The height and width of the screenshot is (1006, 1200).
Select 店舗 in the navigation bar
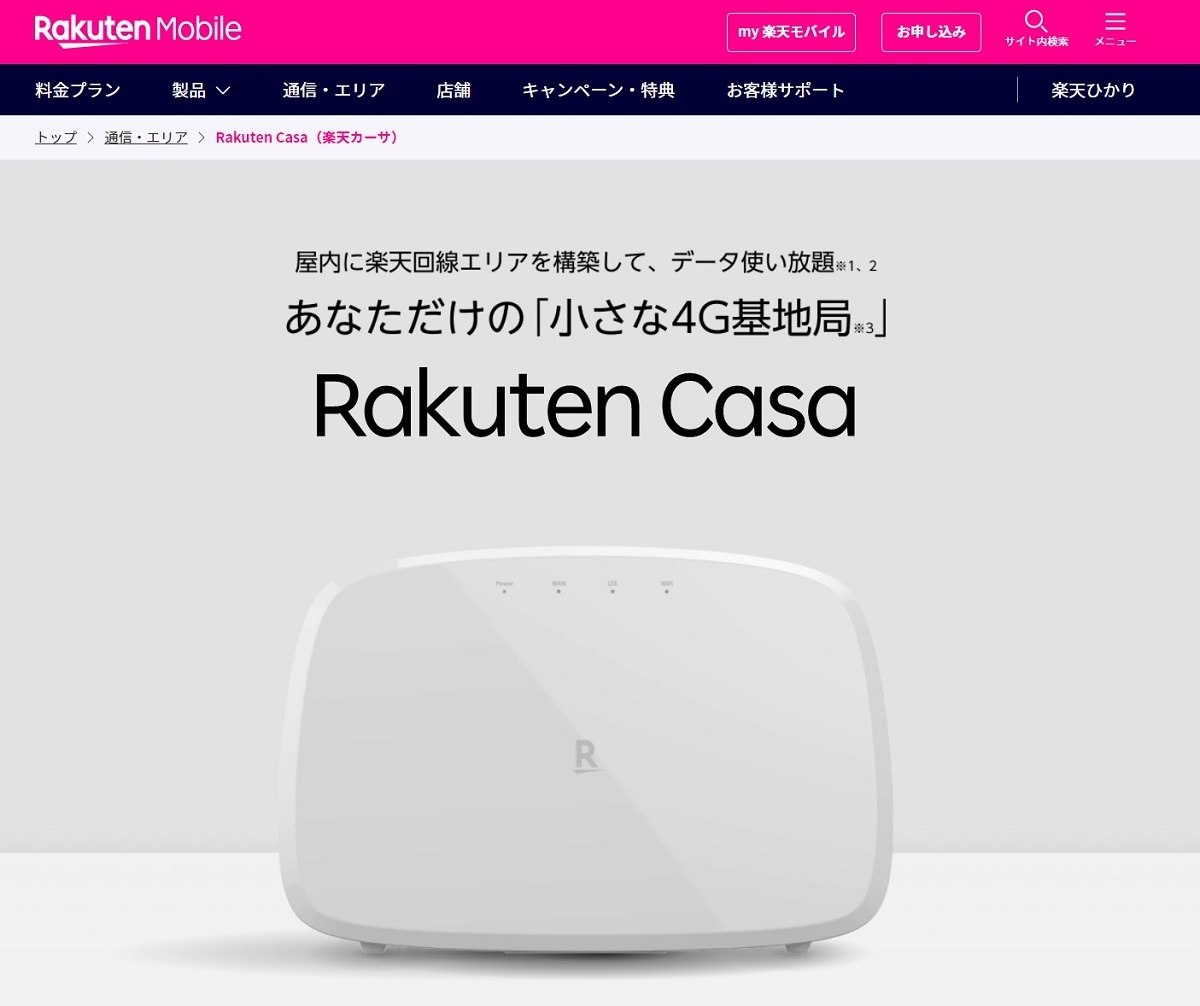point(453,90)
